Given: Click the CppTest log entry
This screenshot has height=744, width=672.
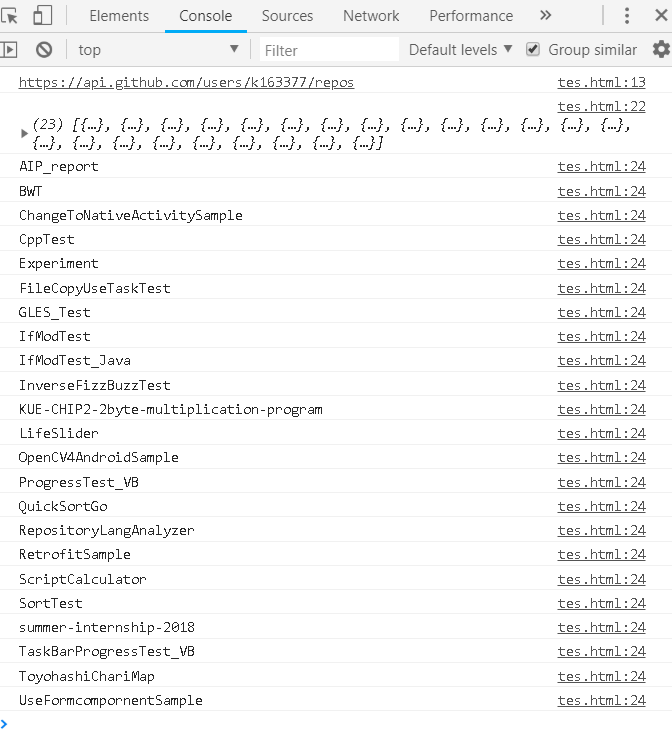Looking at the screenshot, I should [x=47, y=240].
